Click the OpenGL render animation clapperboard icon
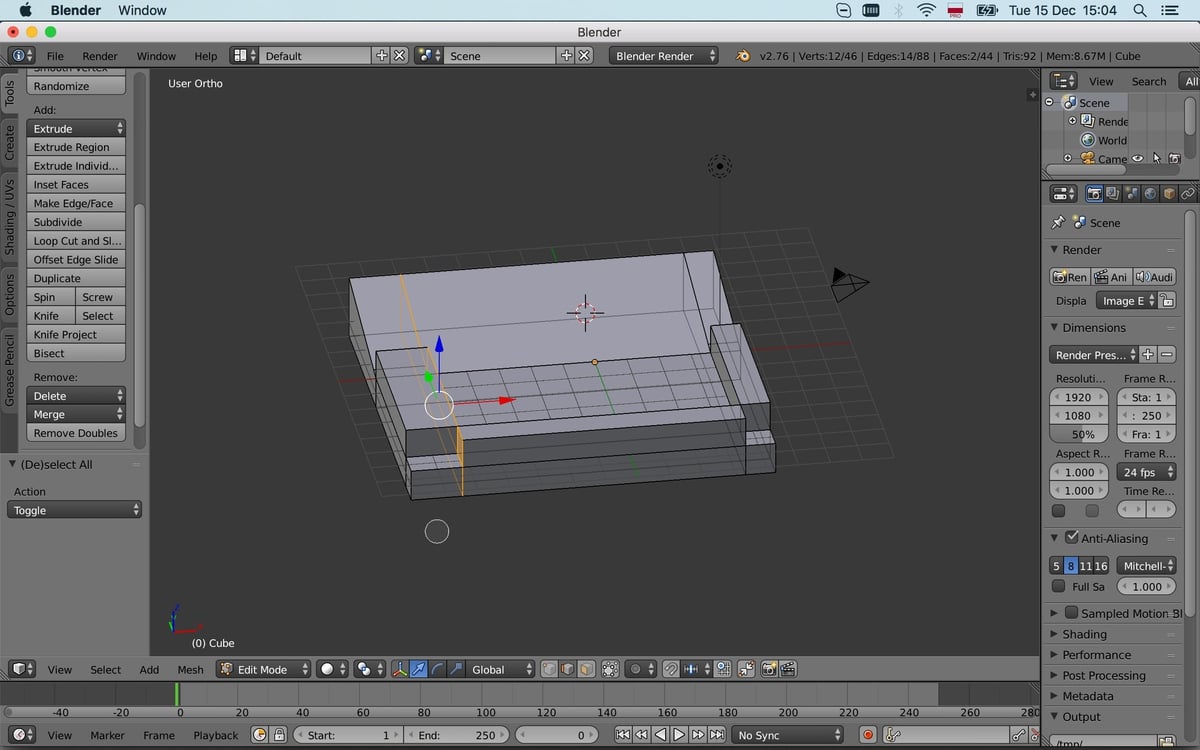Image resolution: width=1200 pixels, height=750 pixels. point(788,668)
